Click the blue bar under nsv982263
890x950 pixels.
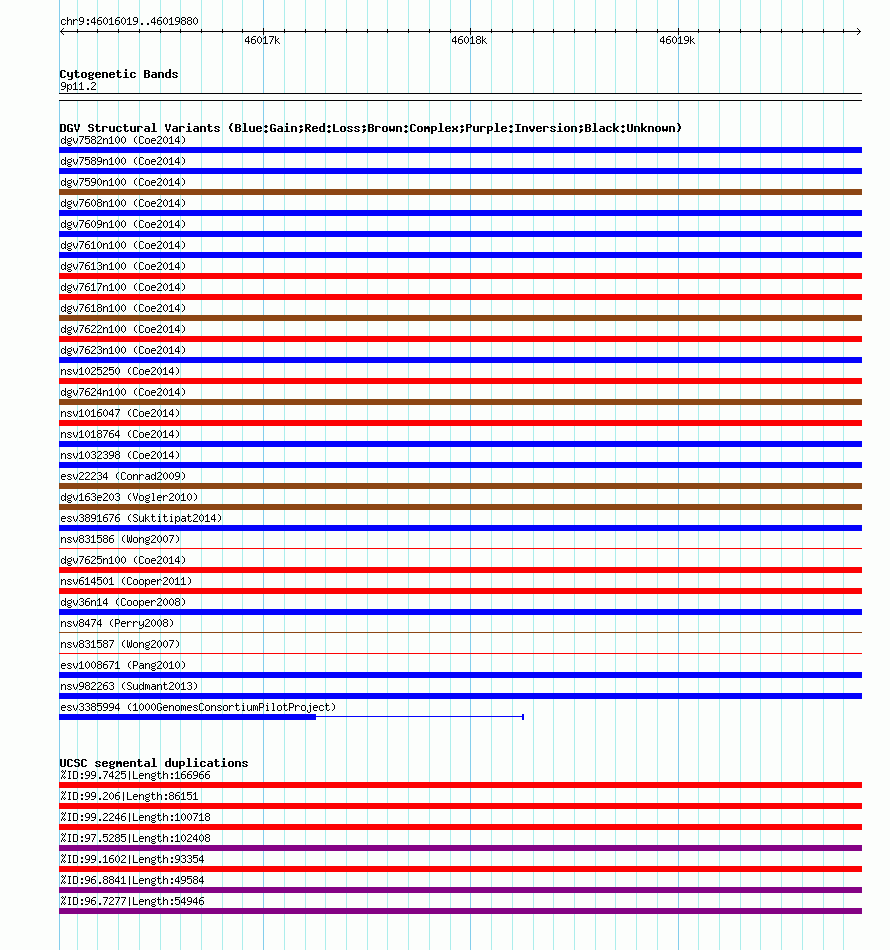click(460, 696)
